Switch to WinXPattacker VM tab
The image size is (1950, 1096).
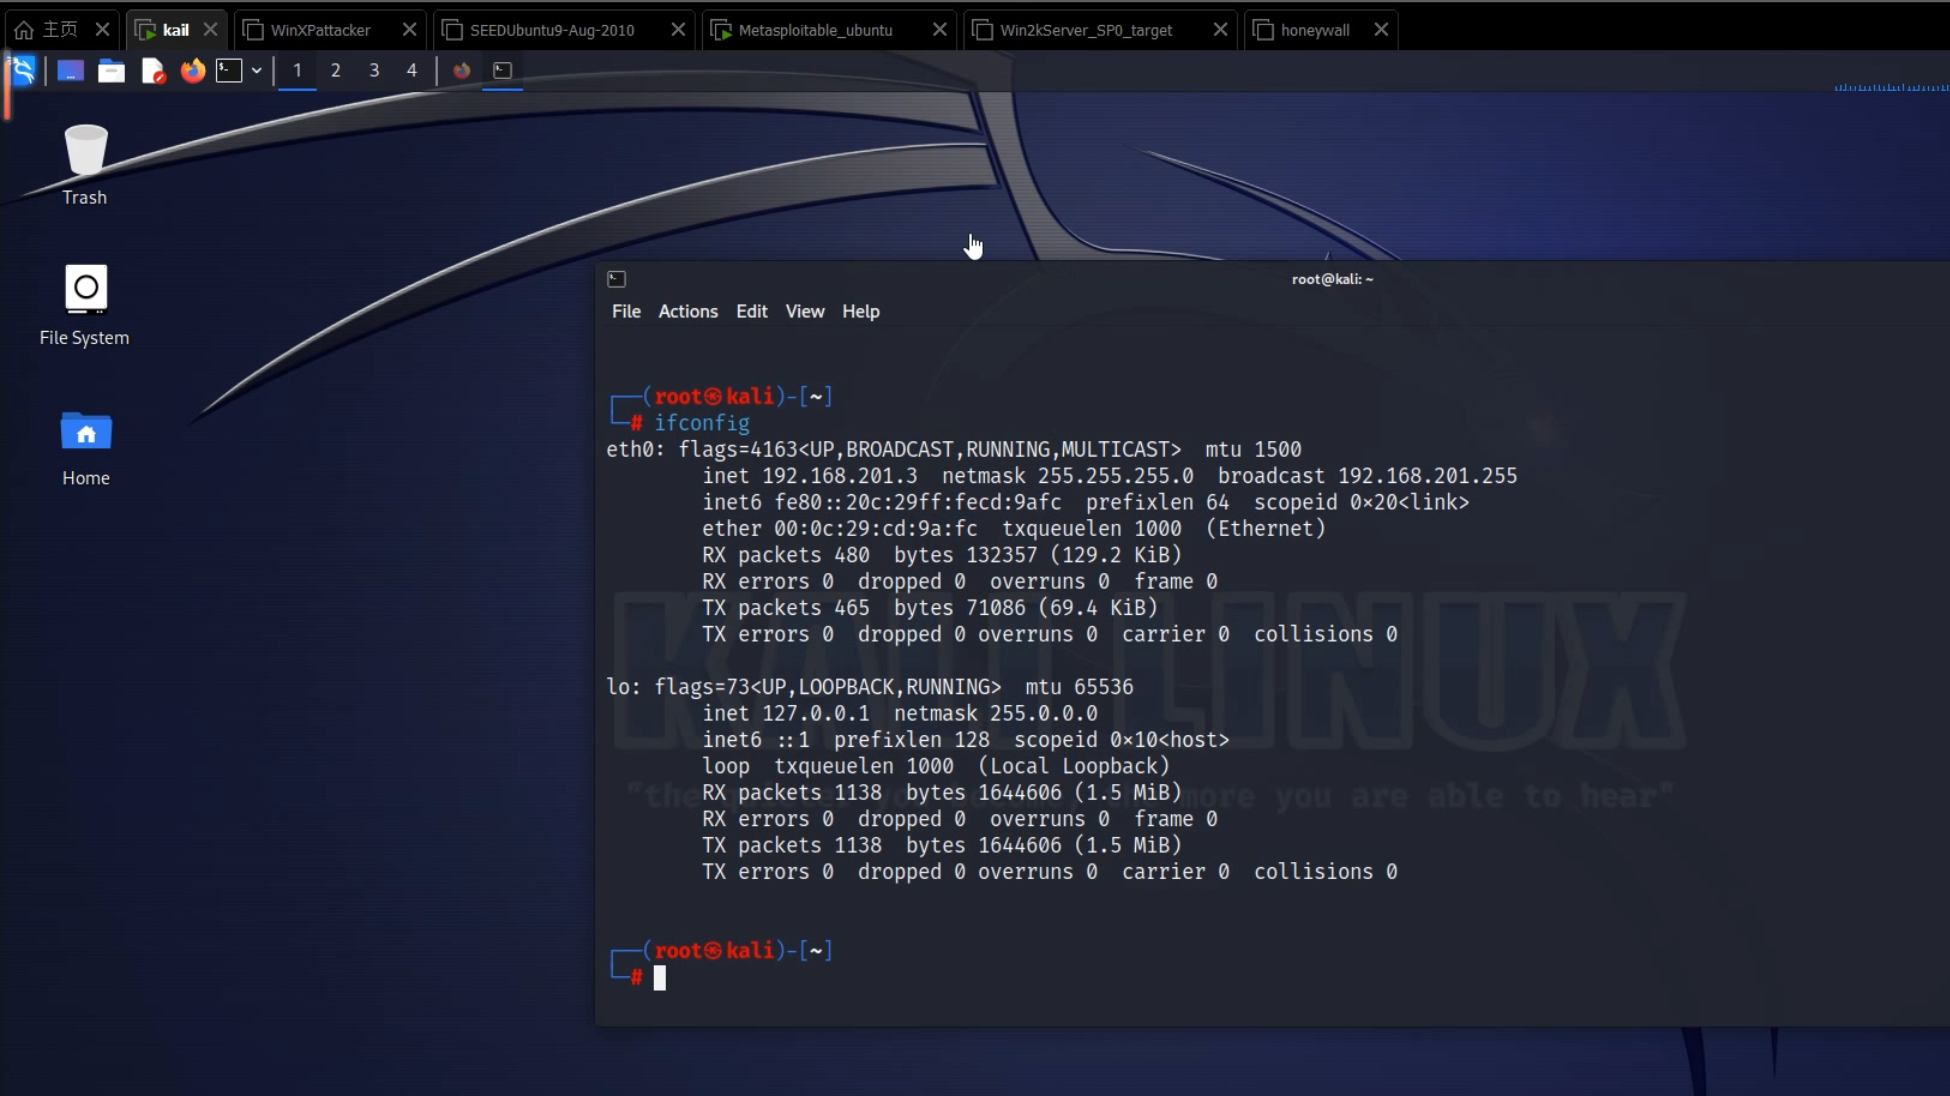[320, 30]
